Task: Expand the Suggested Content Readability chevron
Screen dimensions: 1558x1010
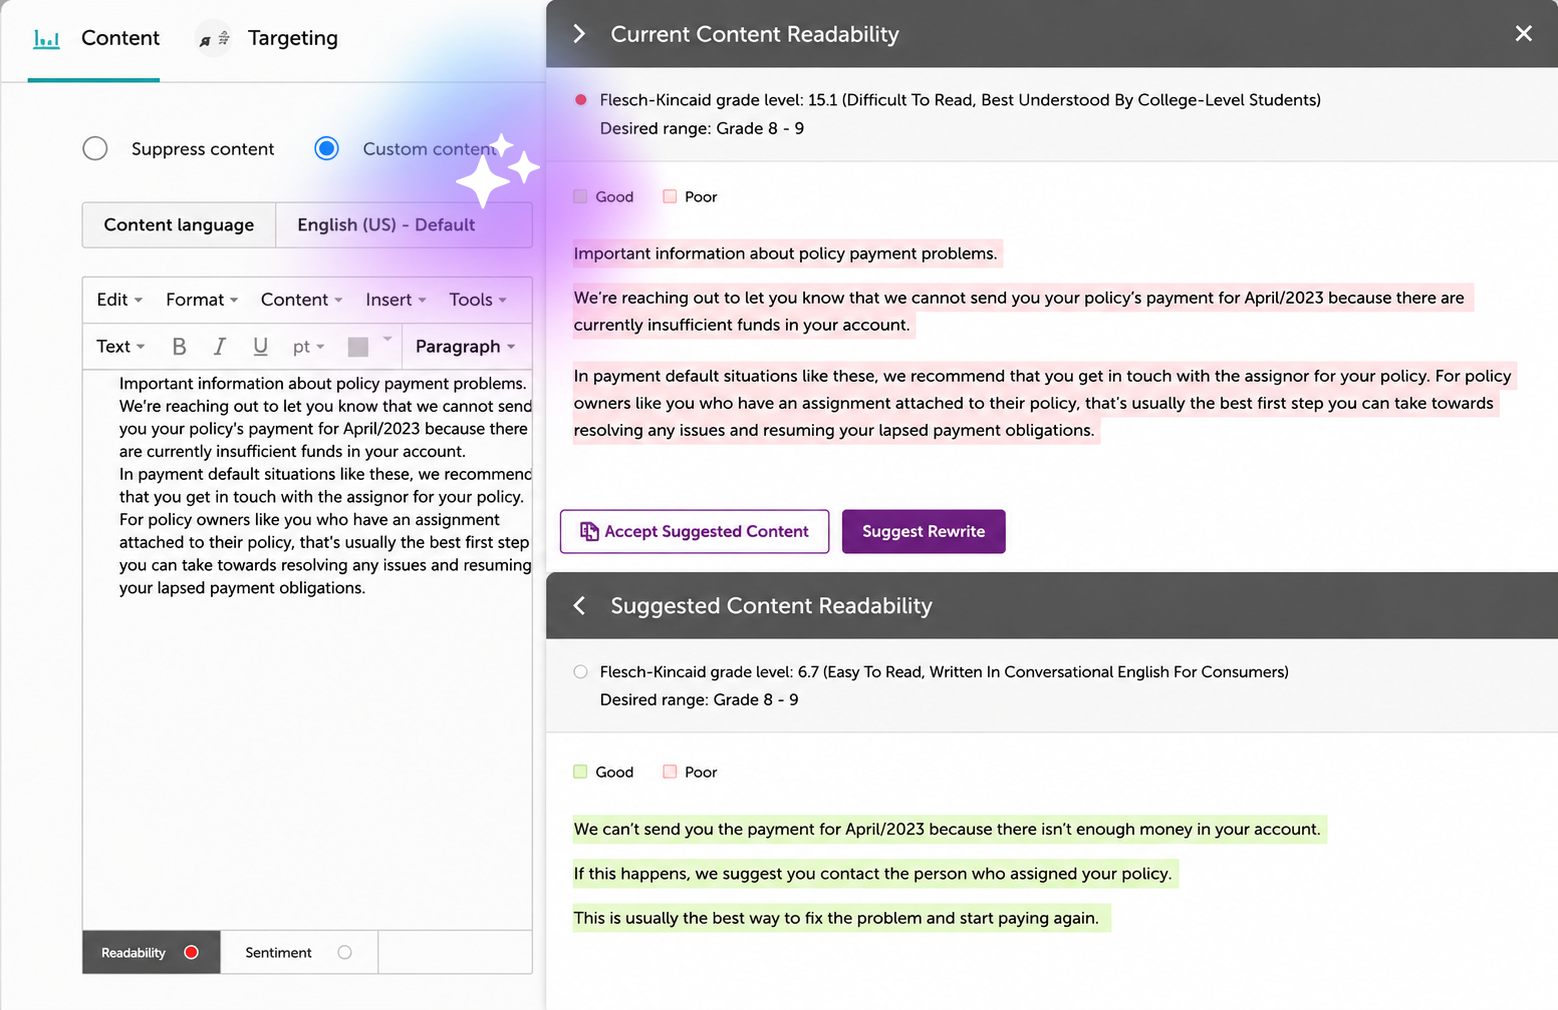Action: (579, 606)
